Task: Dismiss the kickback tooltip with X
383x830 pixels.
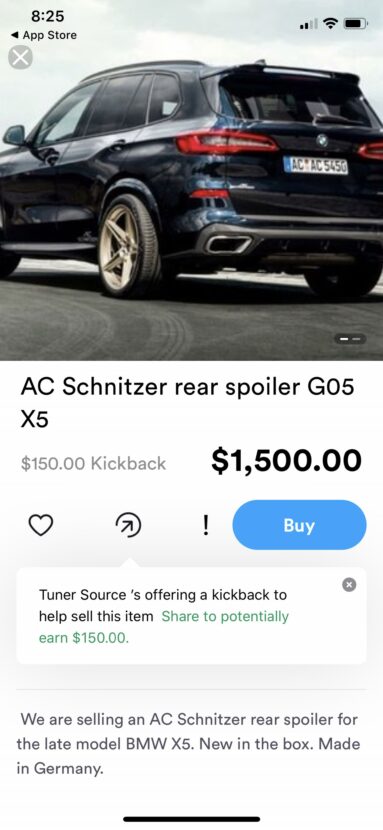Action: coord(349,584)
